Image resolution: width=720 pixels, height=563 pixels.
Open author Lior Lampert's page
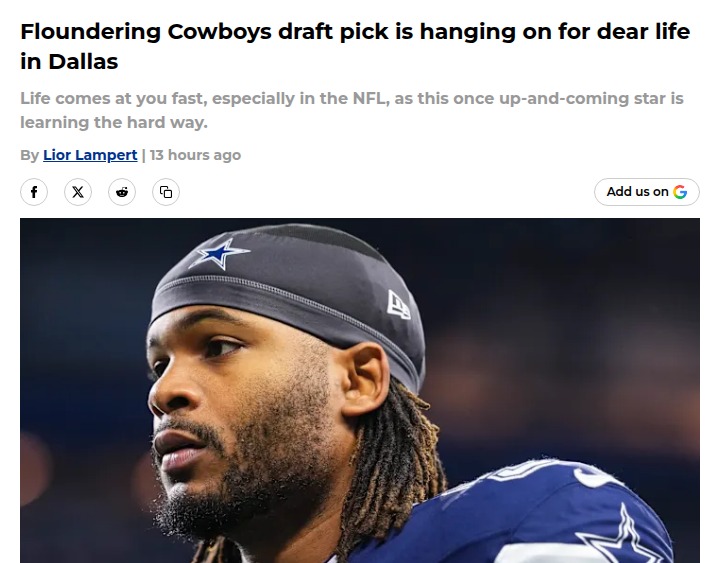pos(90,155)
